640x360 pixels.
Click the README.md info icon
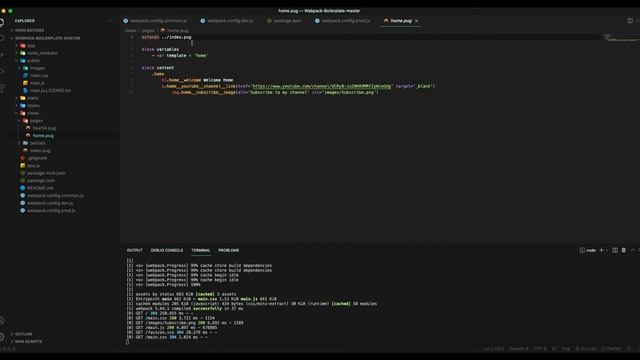[23, 188]
